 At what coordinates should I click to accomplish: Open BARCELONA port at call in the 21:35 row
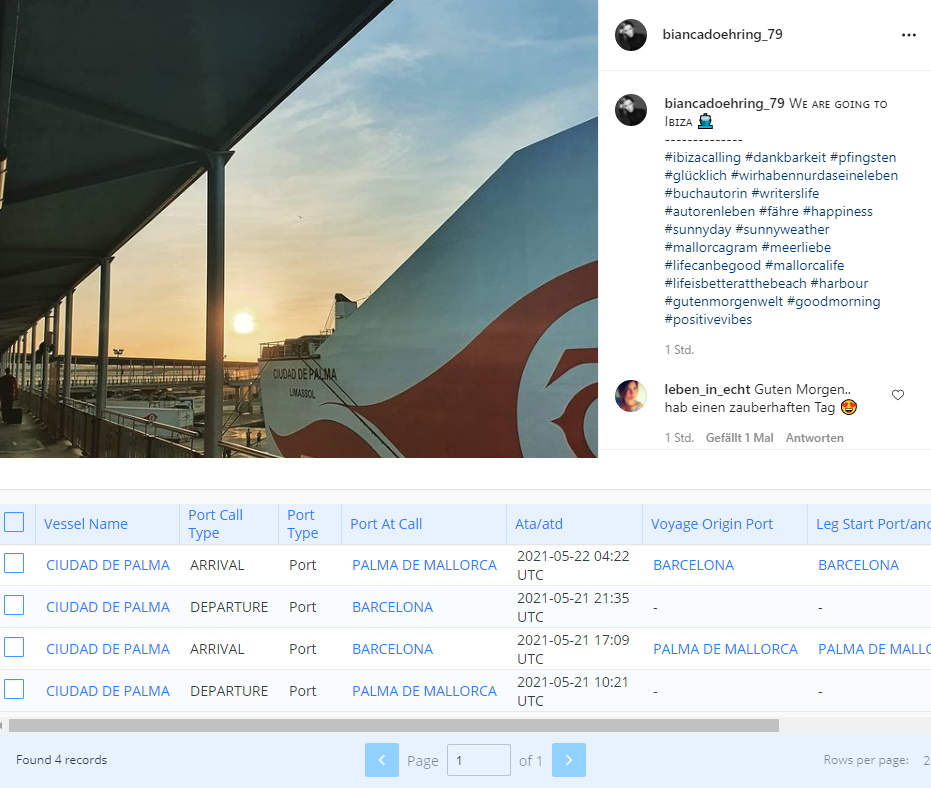tap(392, 607)
